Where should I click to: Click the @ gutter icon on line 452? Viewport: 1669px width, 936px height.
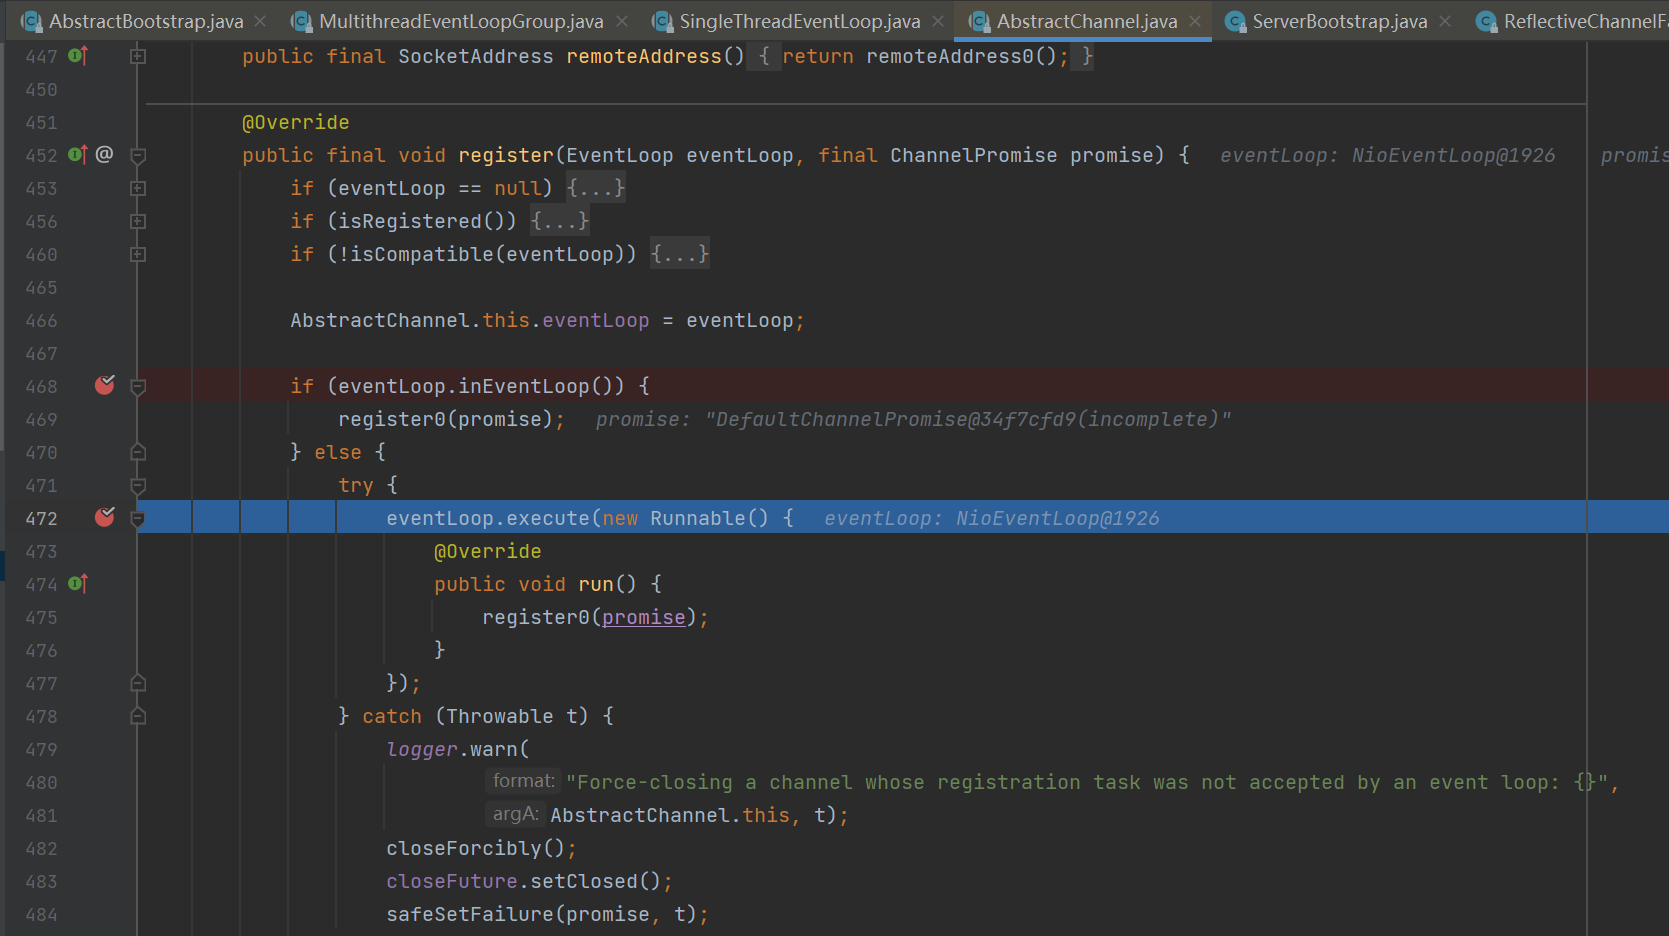104,155
